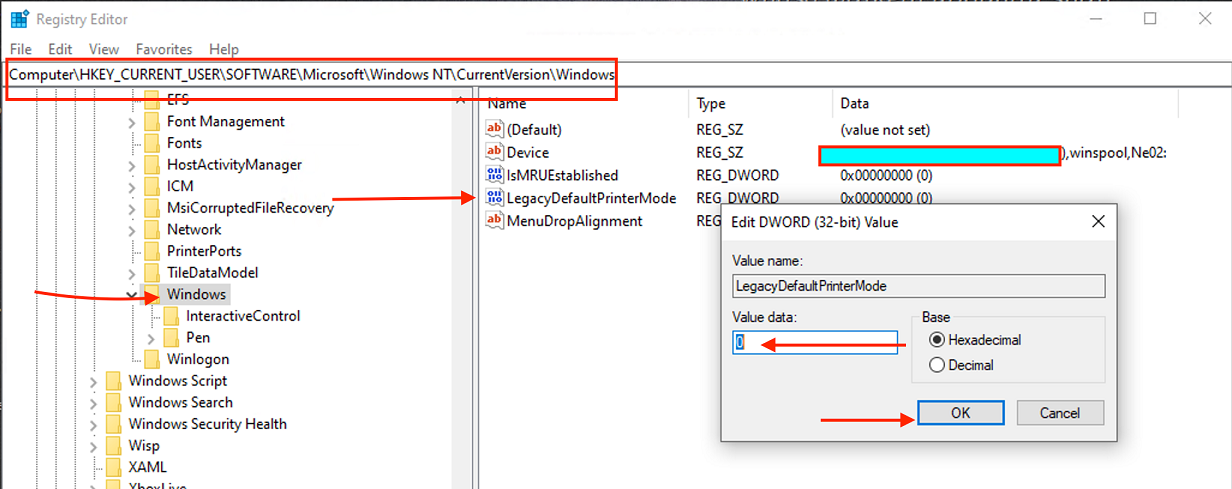
Task: Select the Hexadecimal base option
Action: [x=937, y=340]
